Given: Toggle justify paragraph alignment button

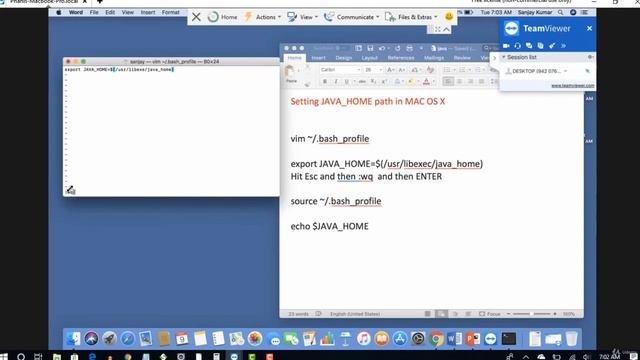Looking at the screenshot, I should point(482,82).
